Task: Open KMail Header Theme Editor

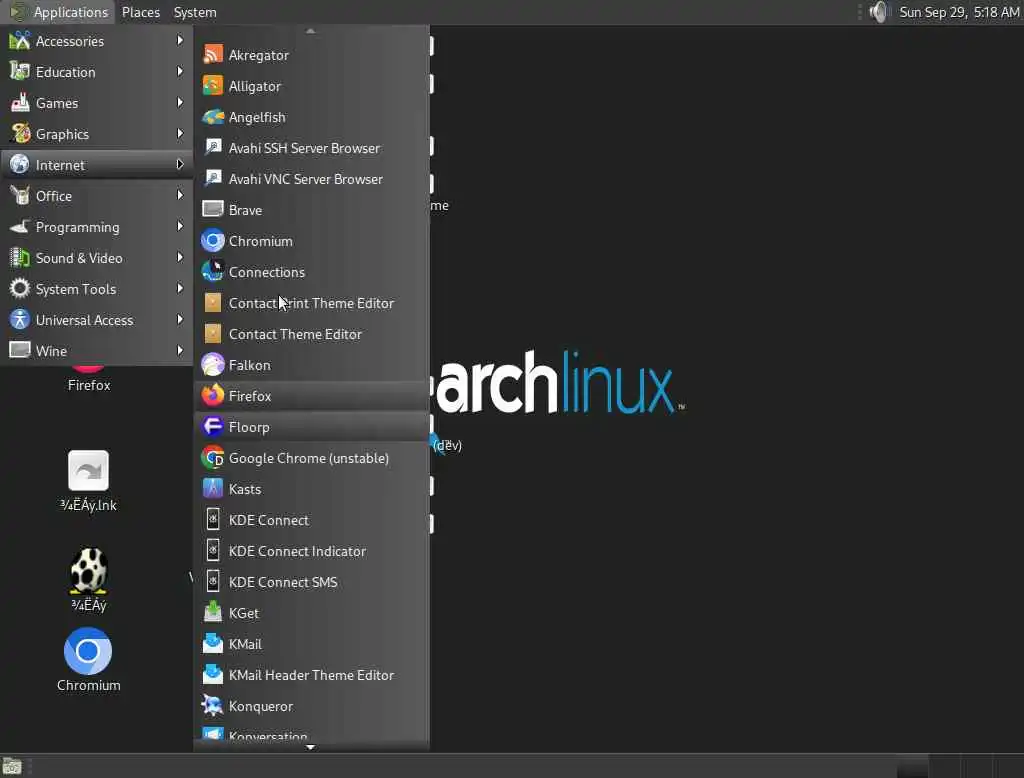Action: point(312,675)
